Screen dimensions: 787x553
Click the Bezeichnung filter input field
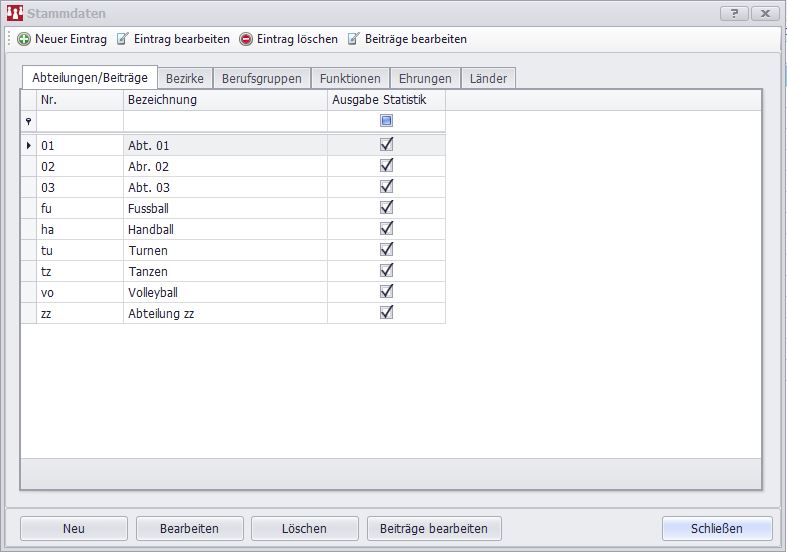pos(225,121)
